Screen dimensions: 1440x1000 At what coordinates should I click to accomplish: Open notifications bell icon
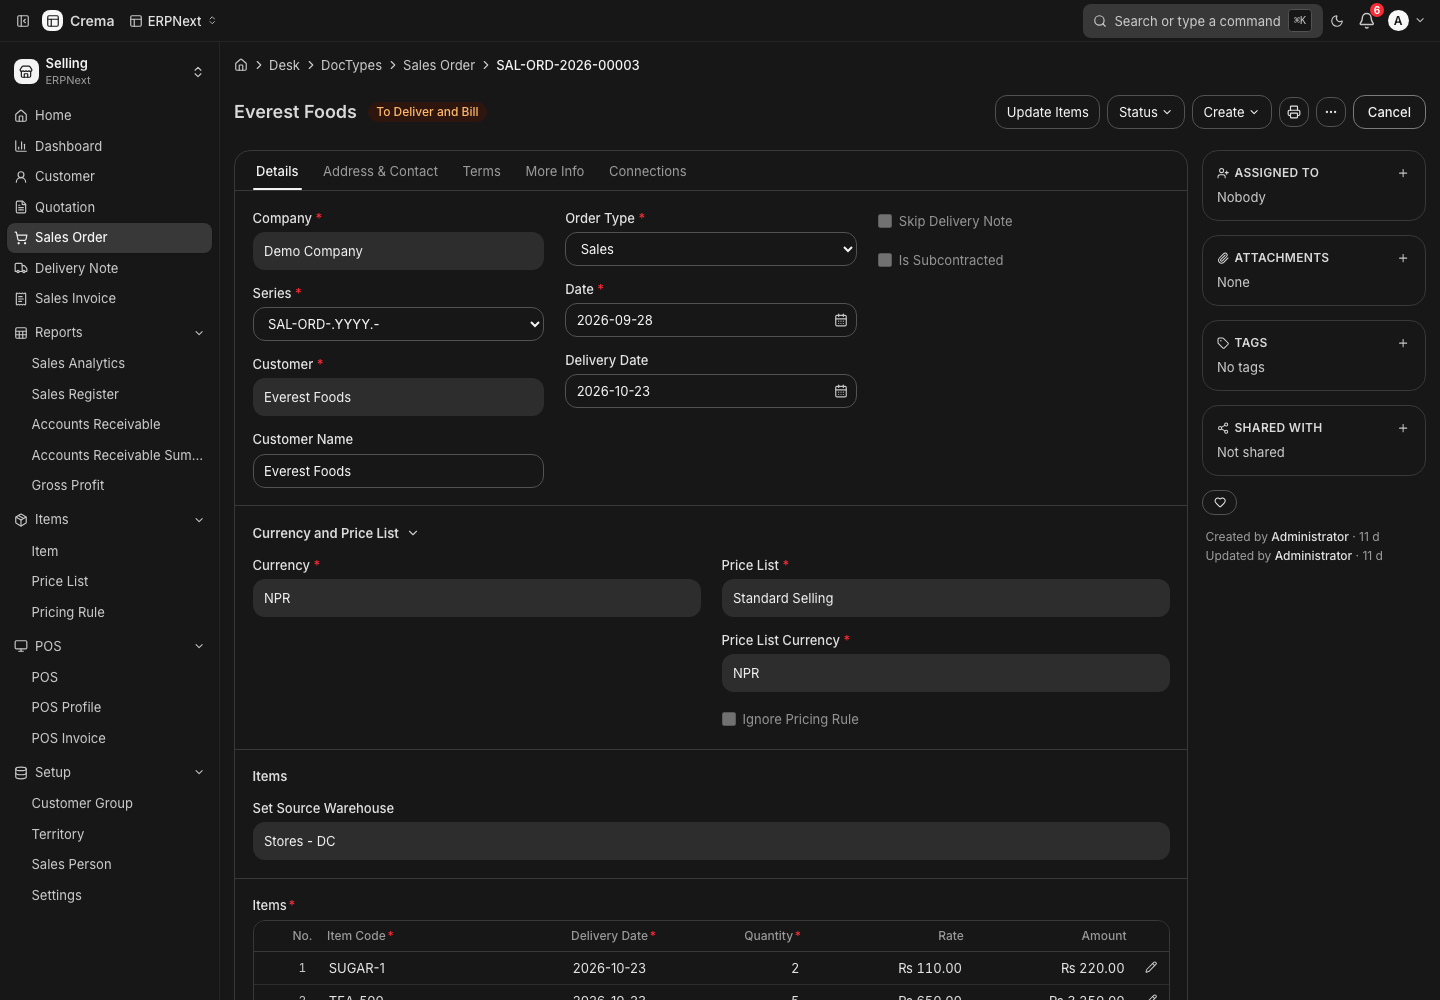point(1367,21)
